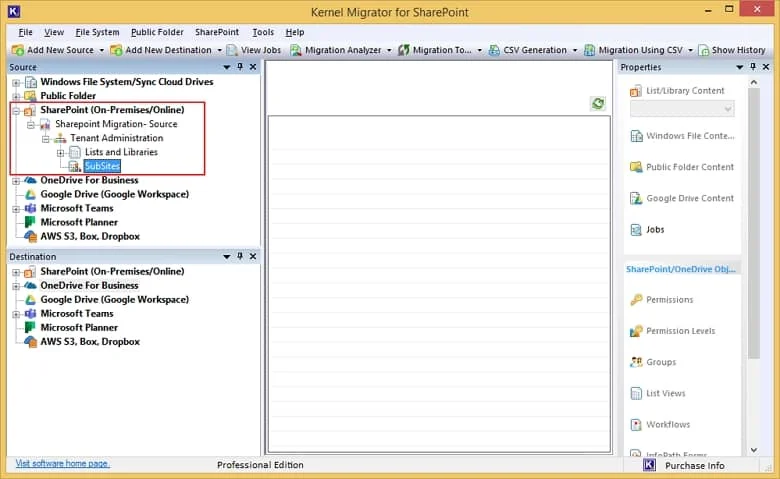This screenshot has width=780, height=479.
Task: Click the List Views icon
Action: (x=636, y=393)
